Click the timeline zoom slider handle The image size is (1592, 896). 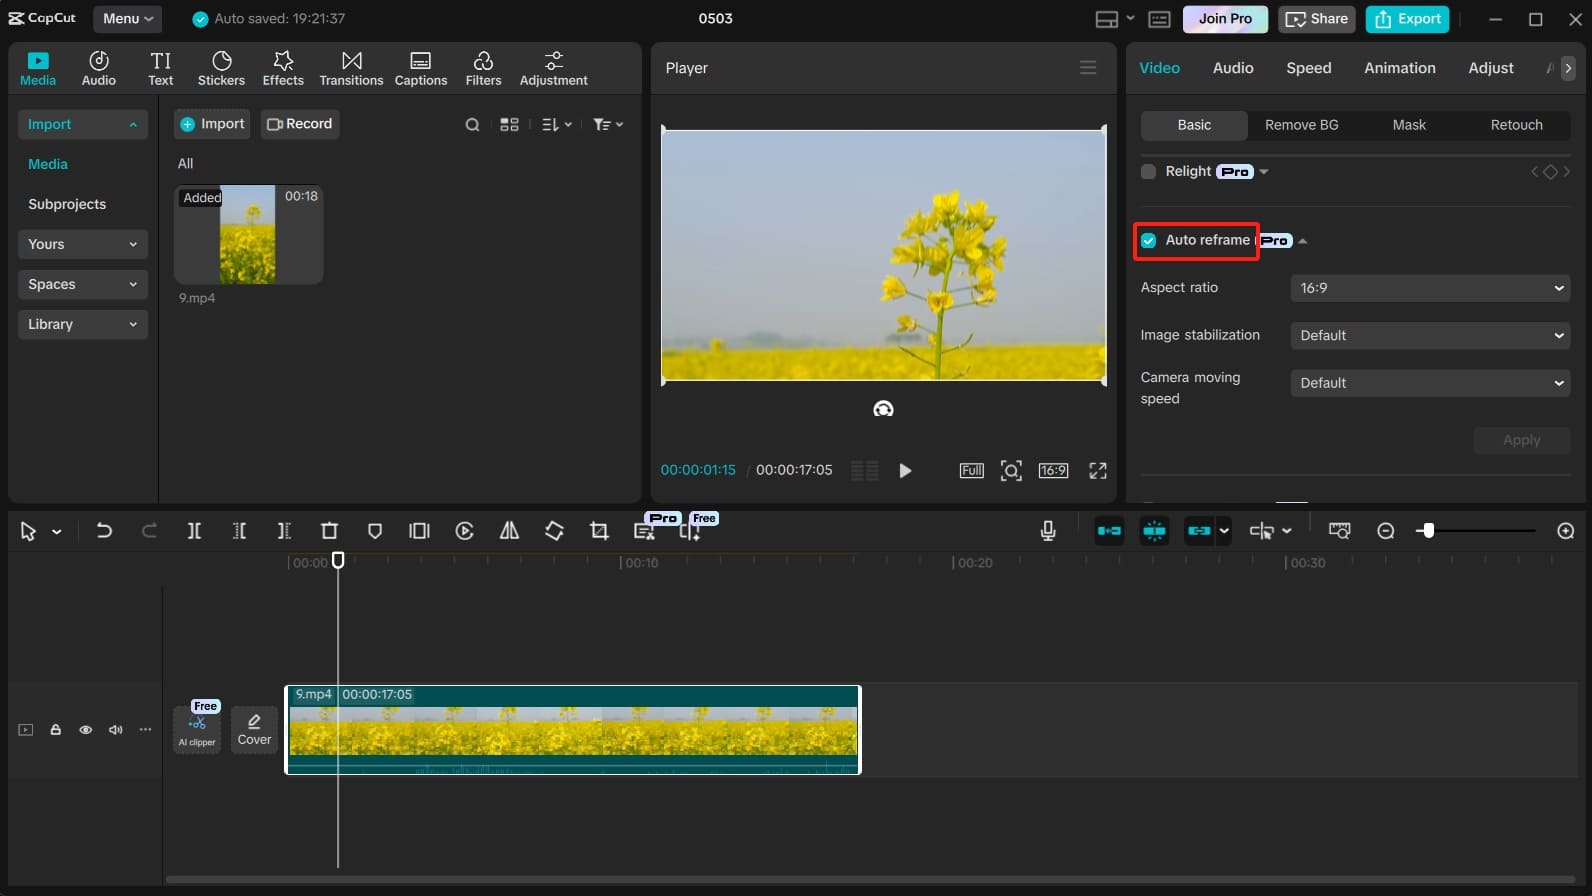[x=1428, y=531]
